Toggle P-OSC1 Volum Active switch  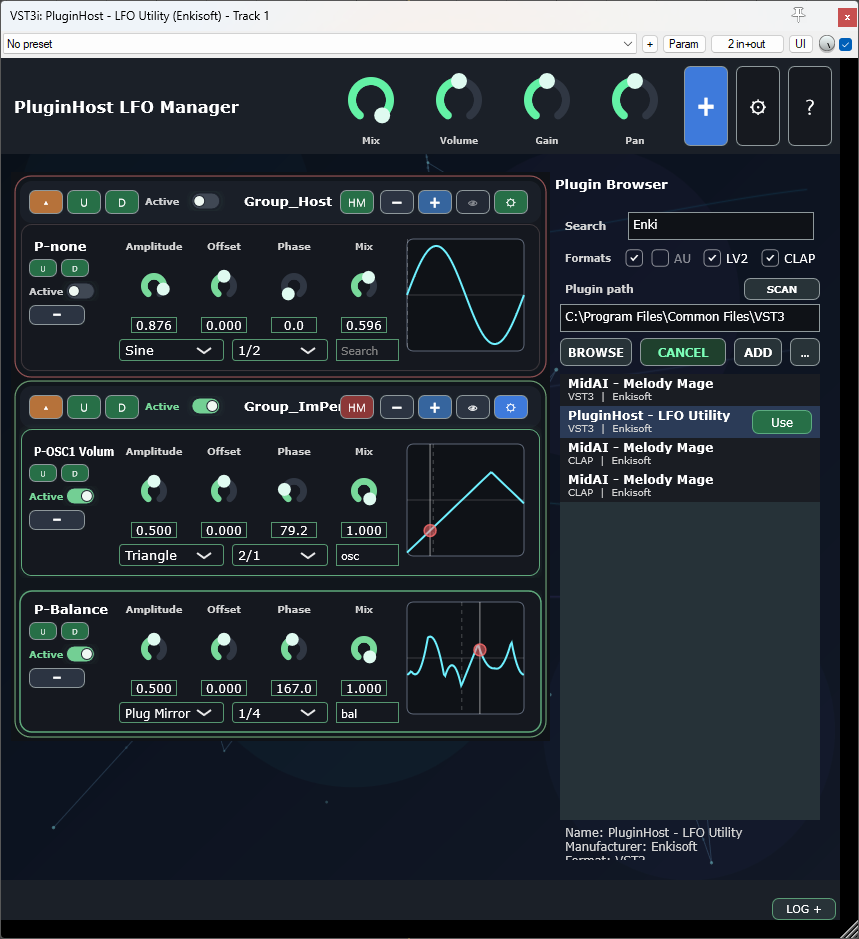(x=80, y=496)
